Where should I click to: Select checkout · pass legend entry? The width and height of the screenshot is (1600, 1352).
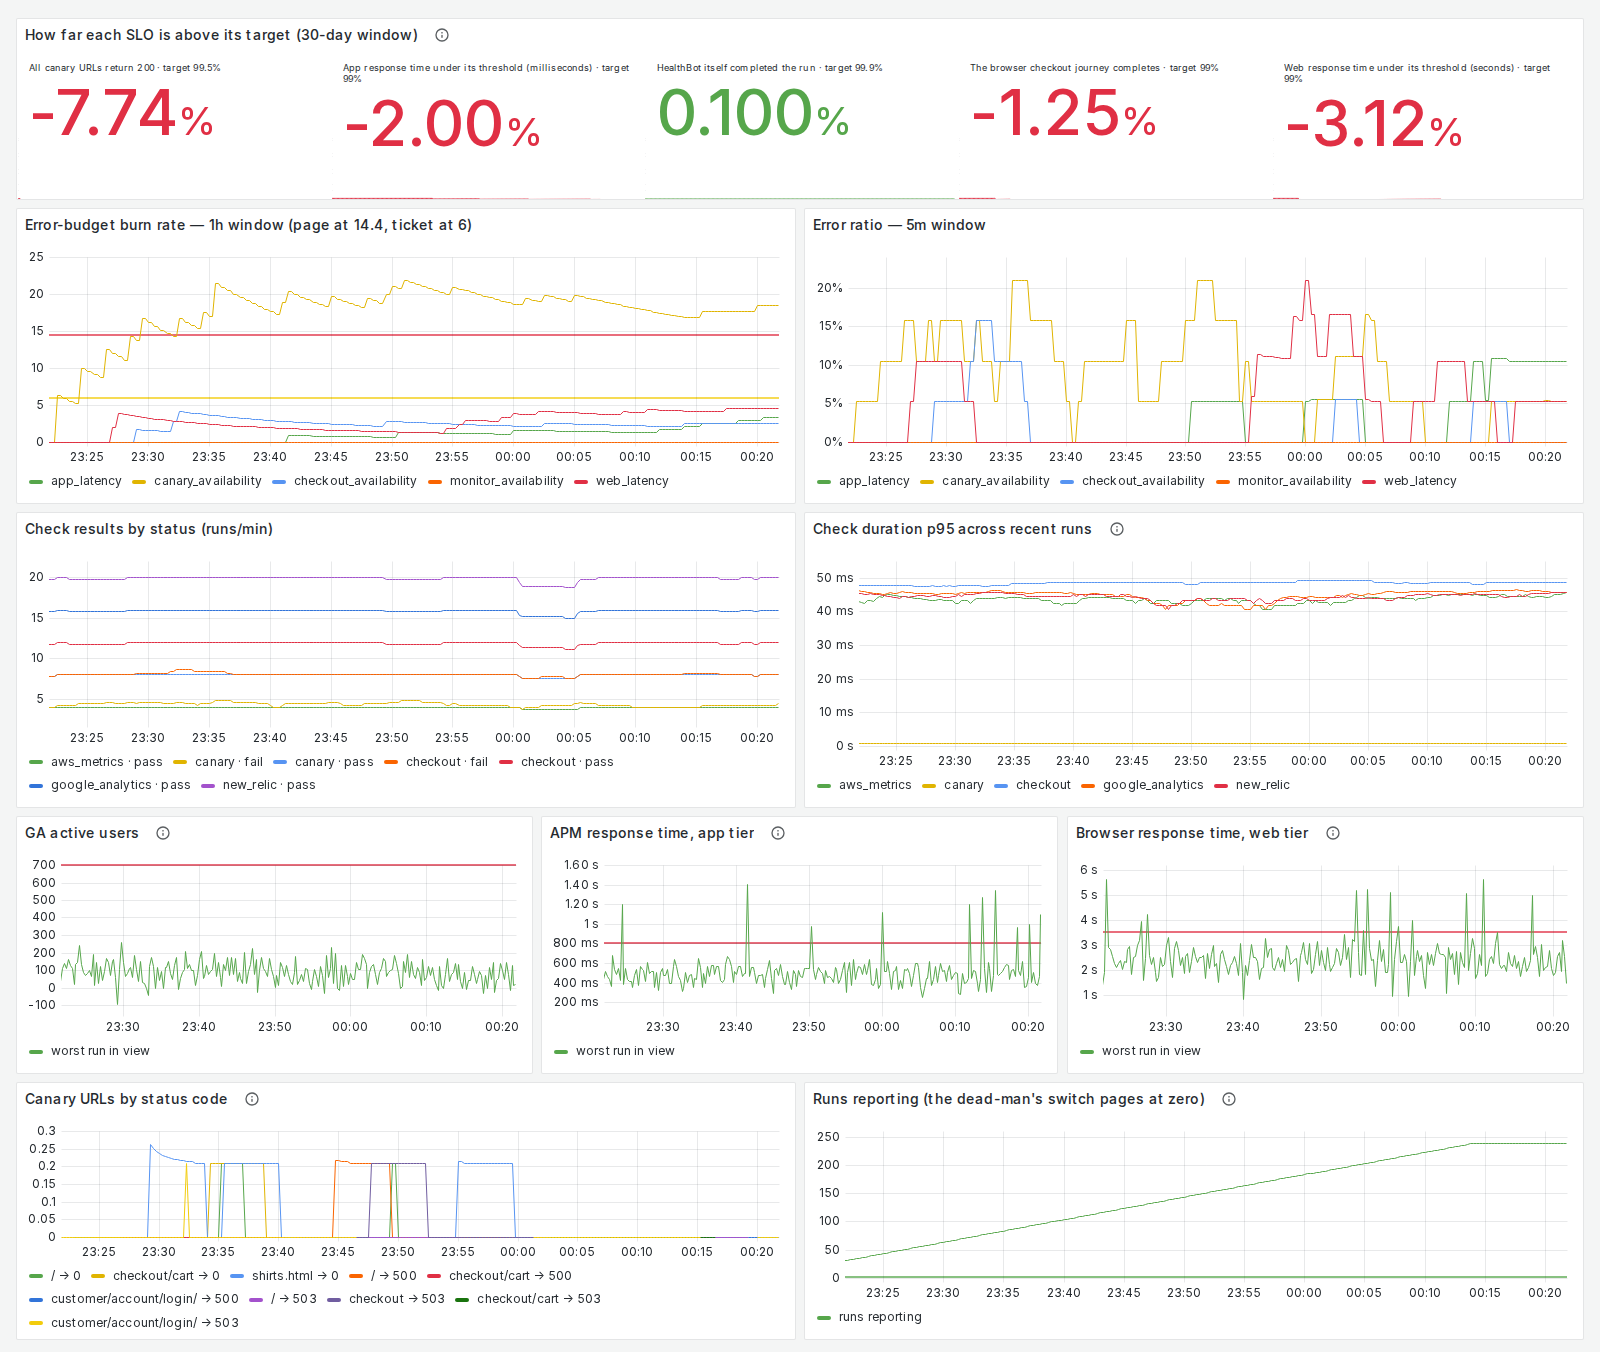[567, 762]
